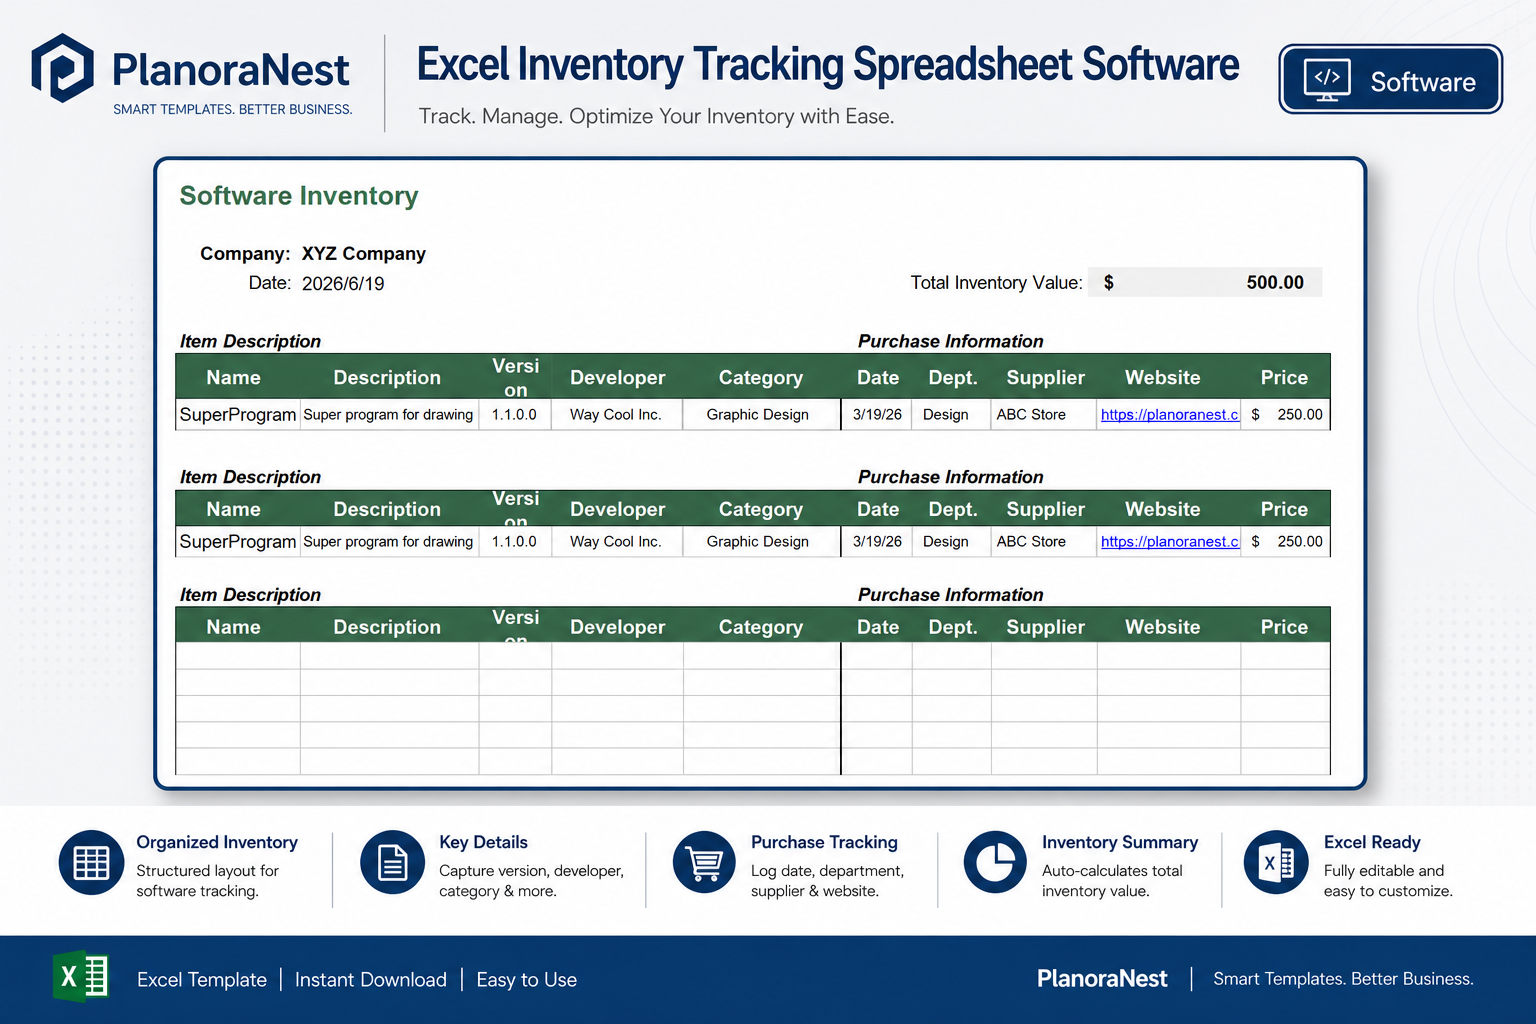Image resolution: width=1536 pixels, height=1024 pixels.
Task: Click the Key Details document icon
Action: [x=393, y=862]
